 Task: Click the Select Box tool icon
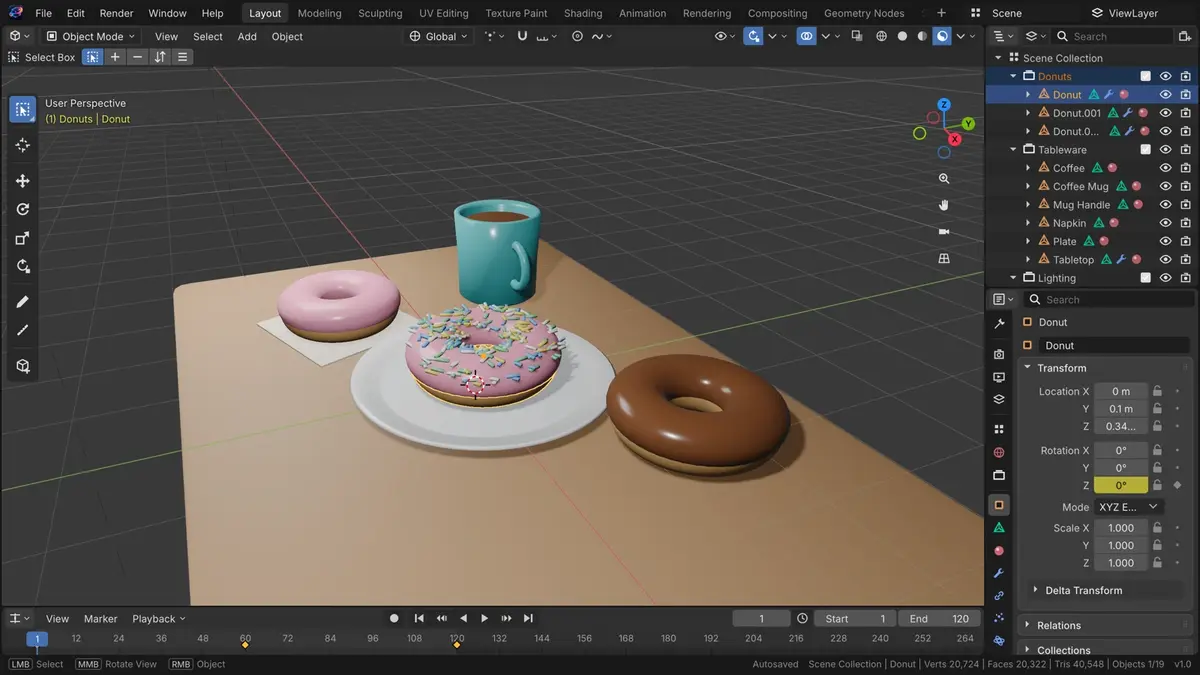point(23,110)
